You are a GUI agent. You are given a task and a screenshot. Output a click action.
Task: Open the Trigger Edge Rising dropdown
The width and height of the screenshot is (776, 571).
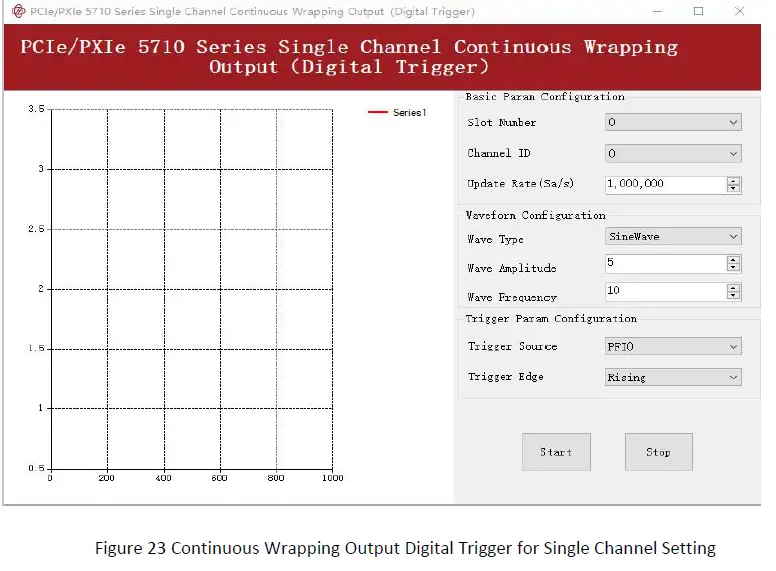click(673, 377)
